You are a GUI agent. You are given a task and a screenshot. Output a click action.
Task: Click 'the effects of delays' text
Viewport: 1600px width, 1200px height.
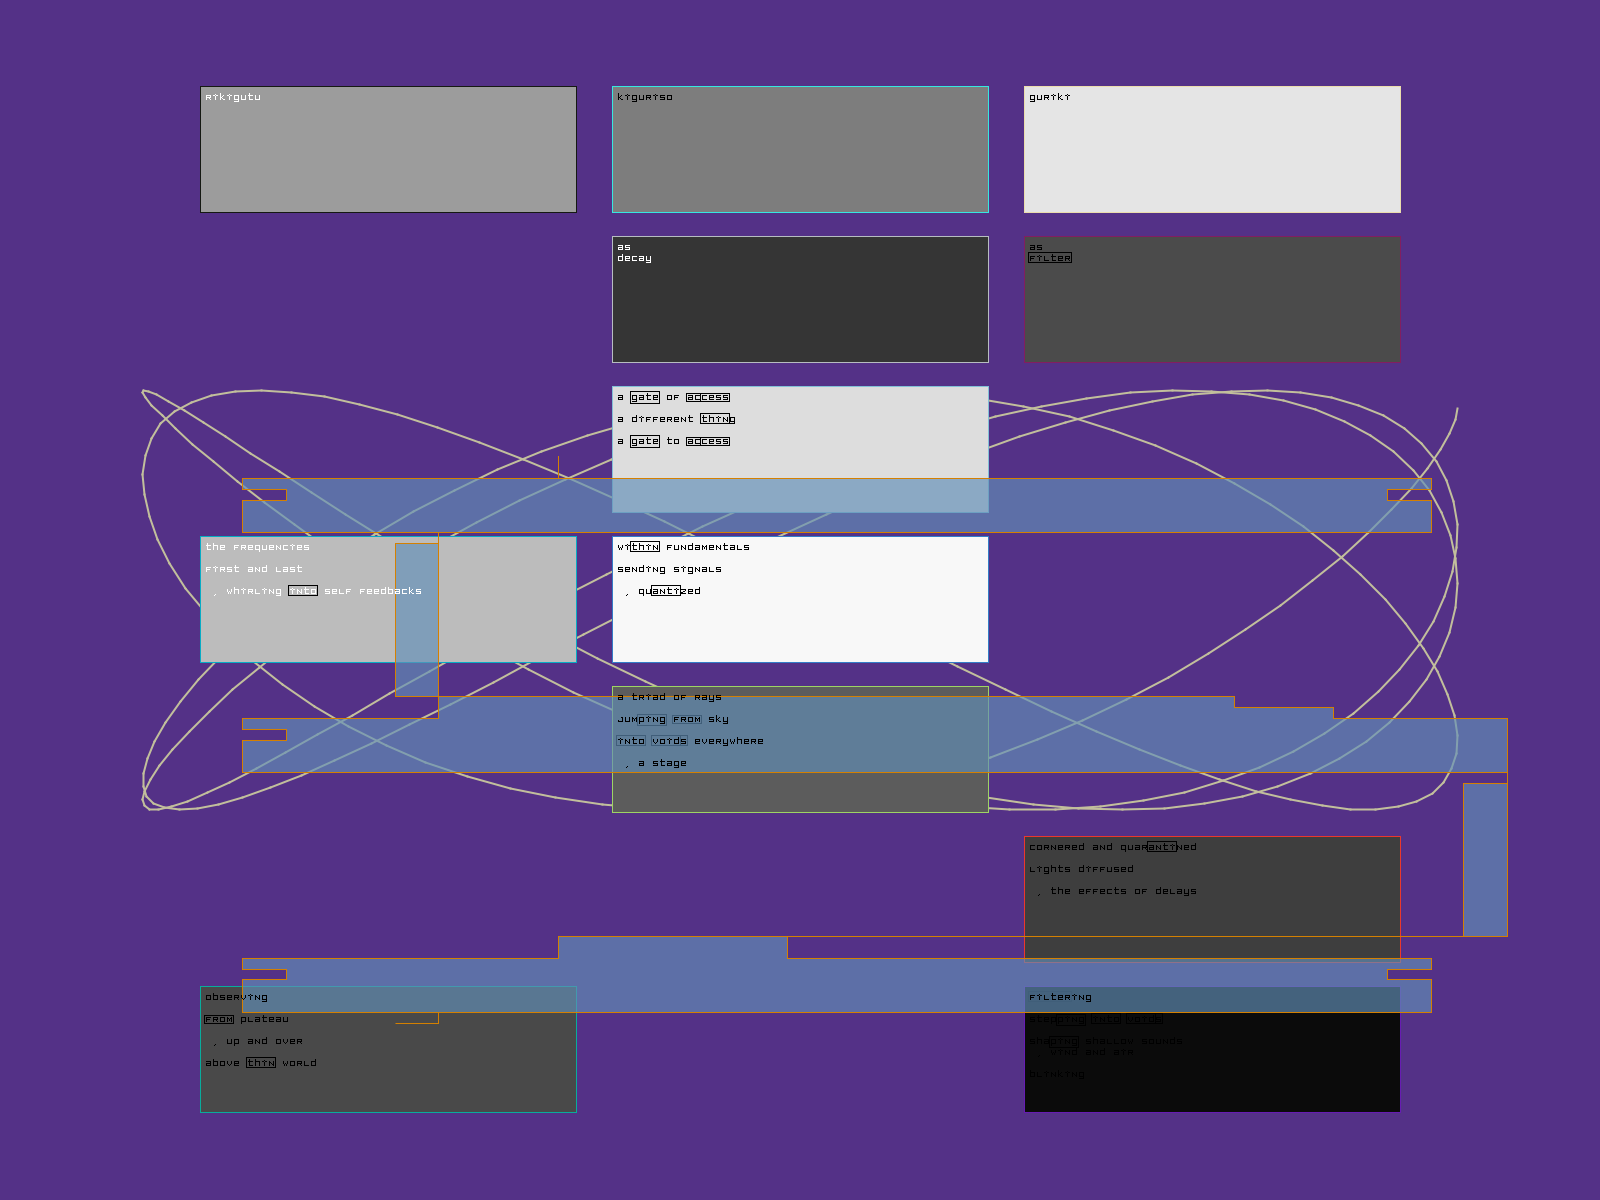pyautogui.click(x=1122, y=891)
